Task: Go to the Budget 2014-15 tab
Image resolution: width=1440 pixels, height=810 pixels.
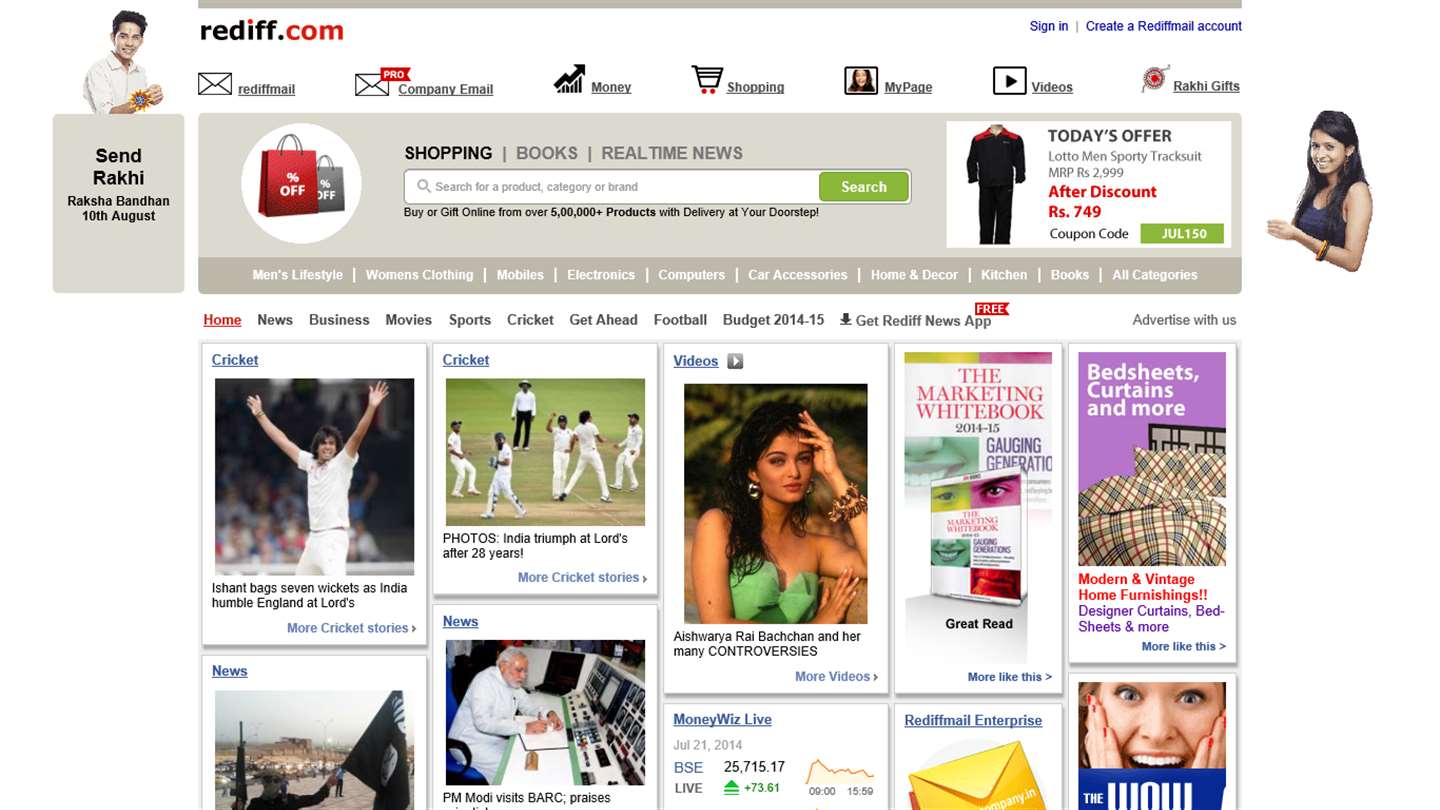Action: pyautogui.click(x=774, y=320)
